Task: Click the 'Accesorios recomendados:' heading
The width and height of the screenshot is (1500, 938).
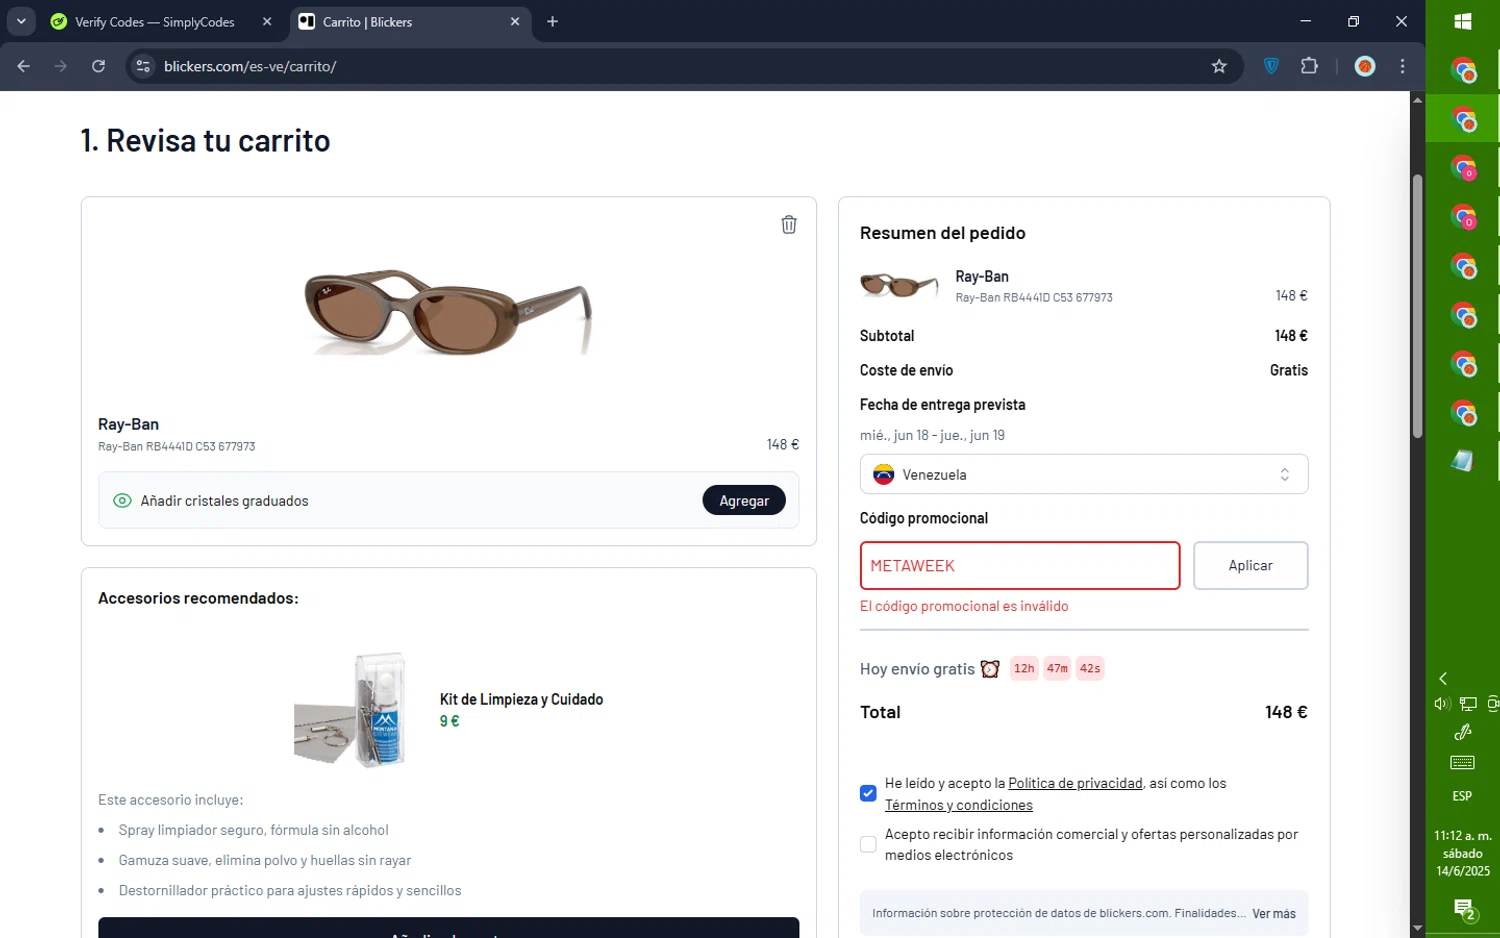Action: click(198, 599)
